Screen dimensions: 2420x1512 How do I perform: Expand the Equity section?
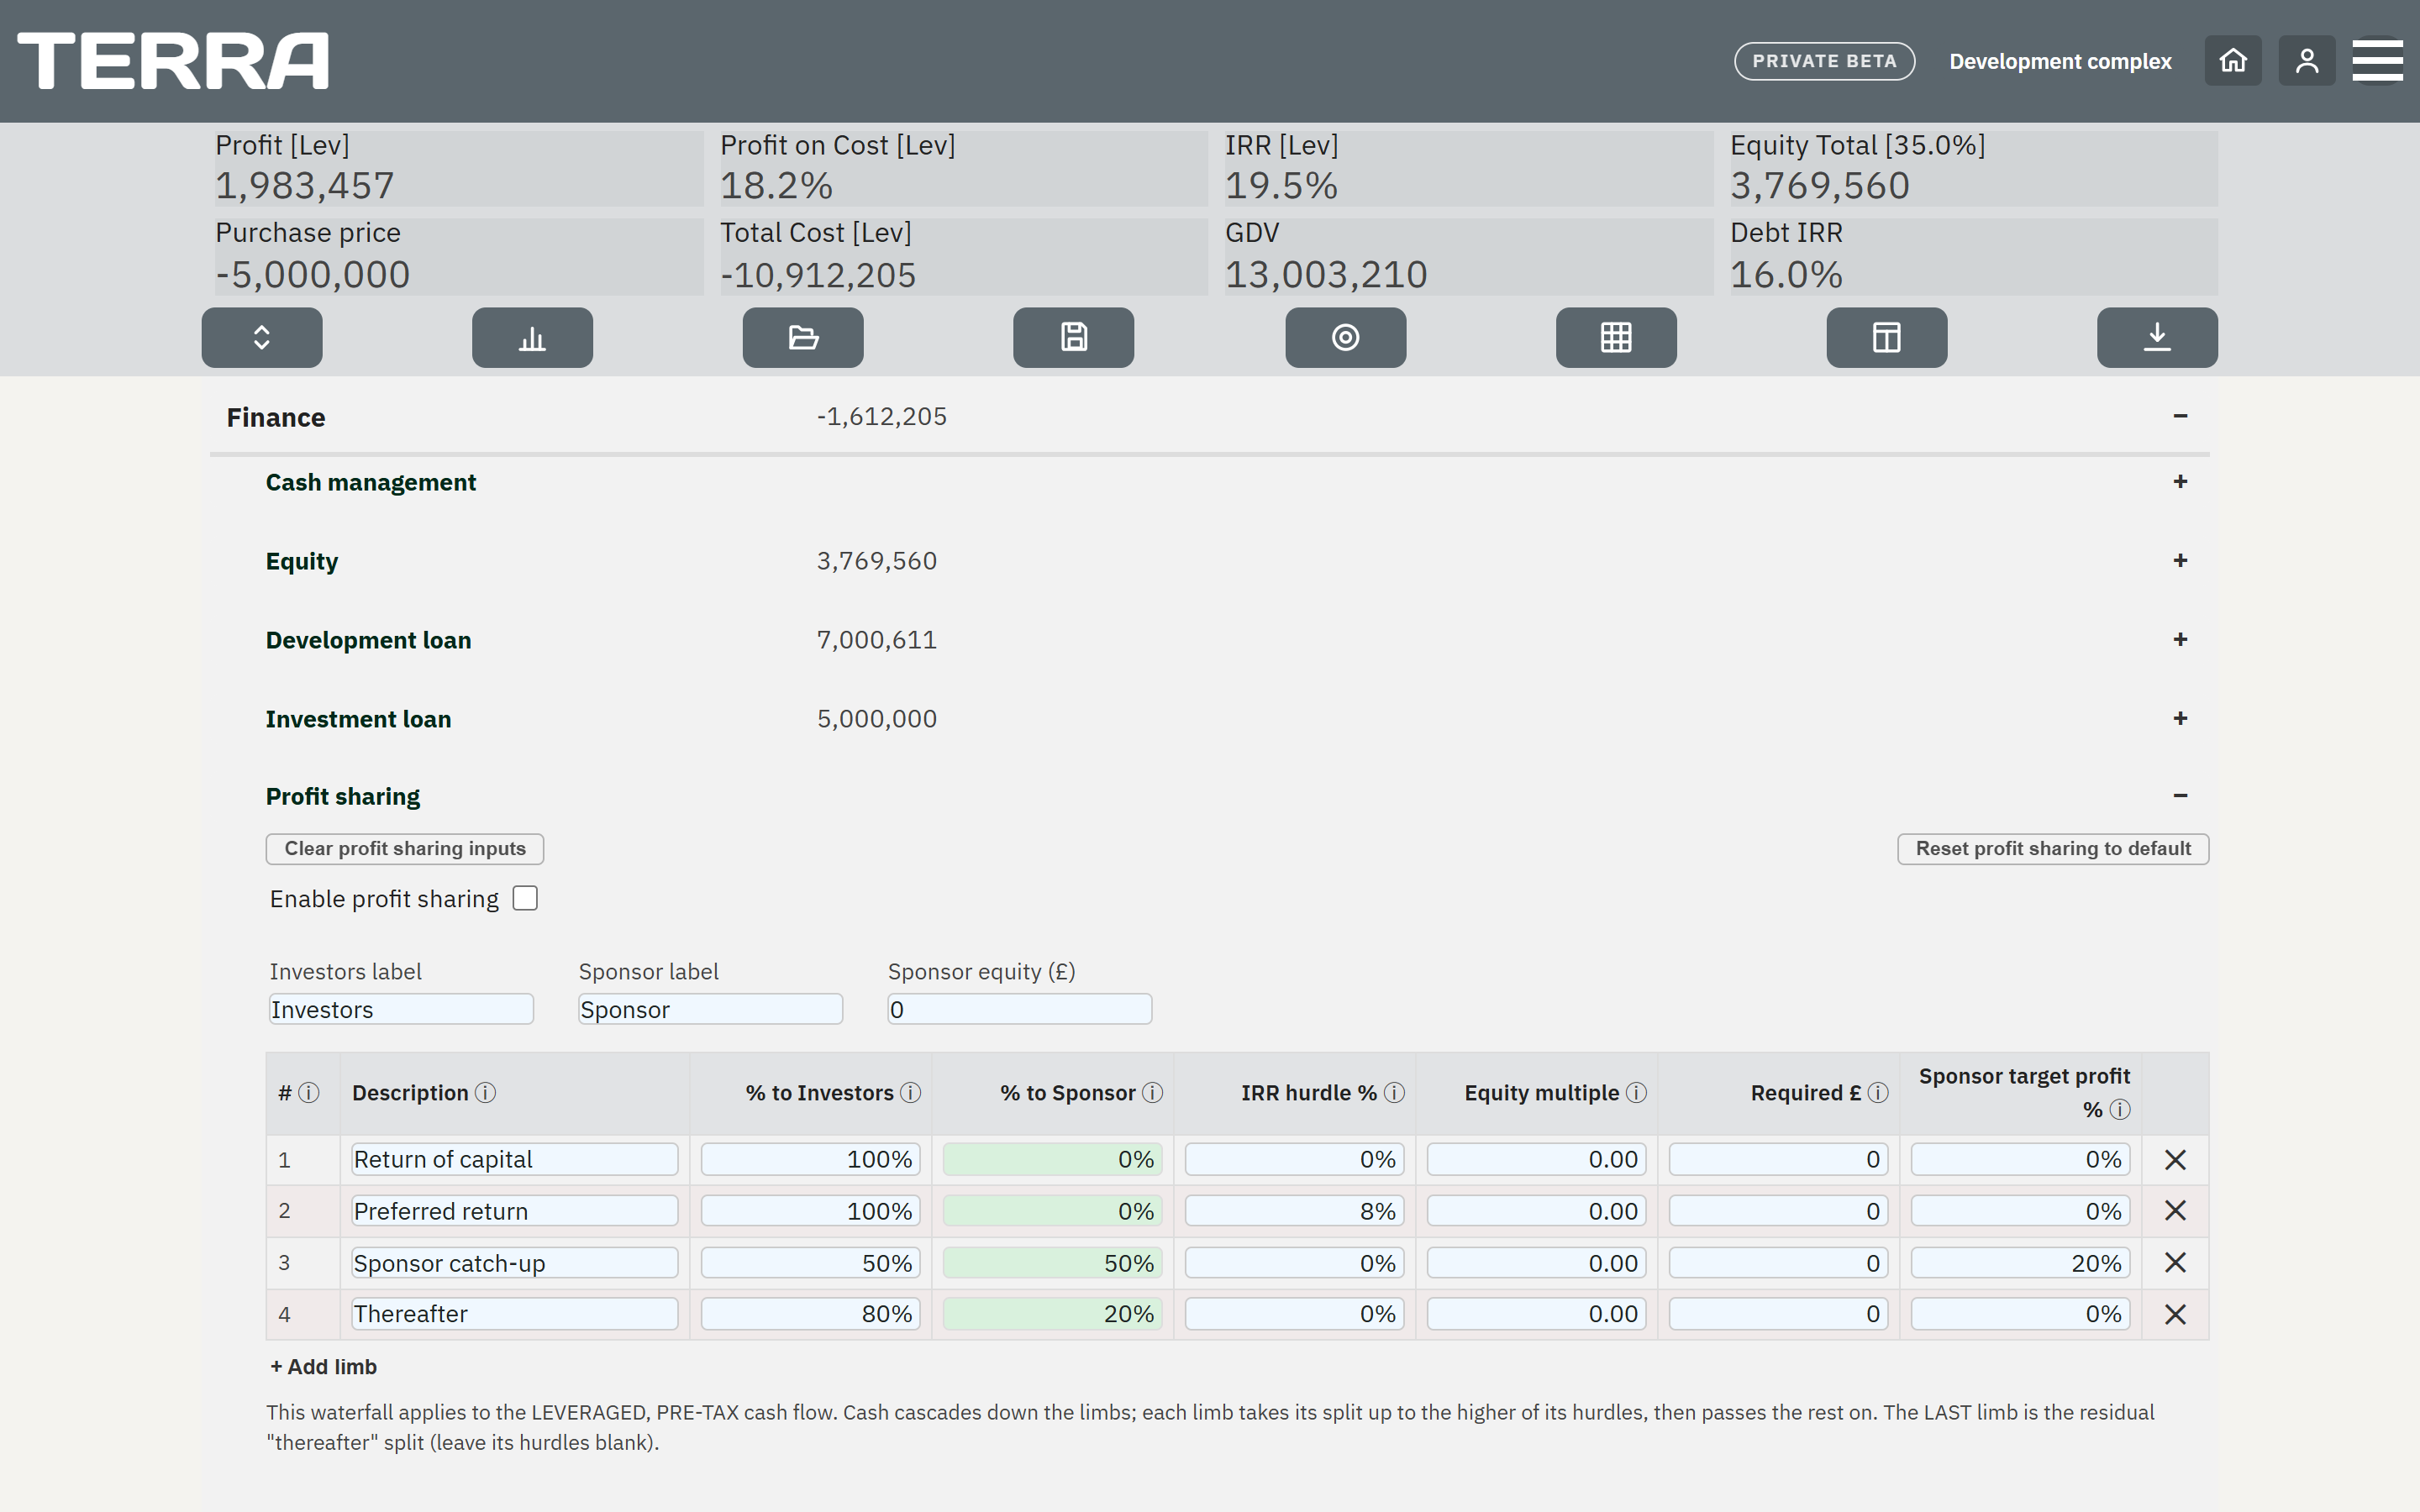click(x=2180, y=561)
